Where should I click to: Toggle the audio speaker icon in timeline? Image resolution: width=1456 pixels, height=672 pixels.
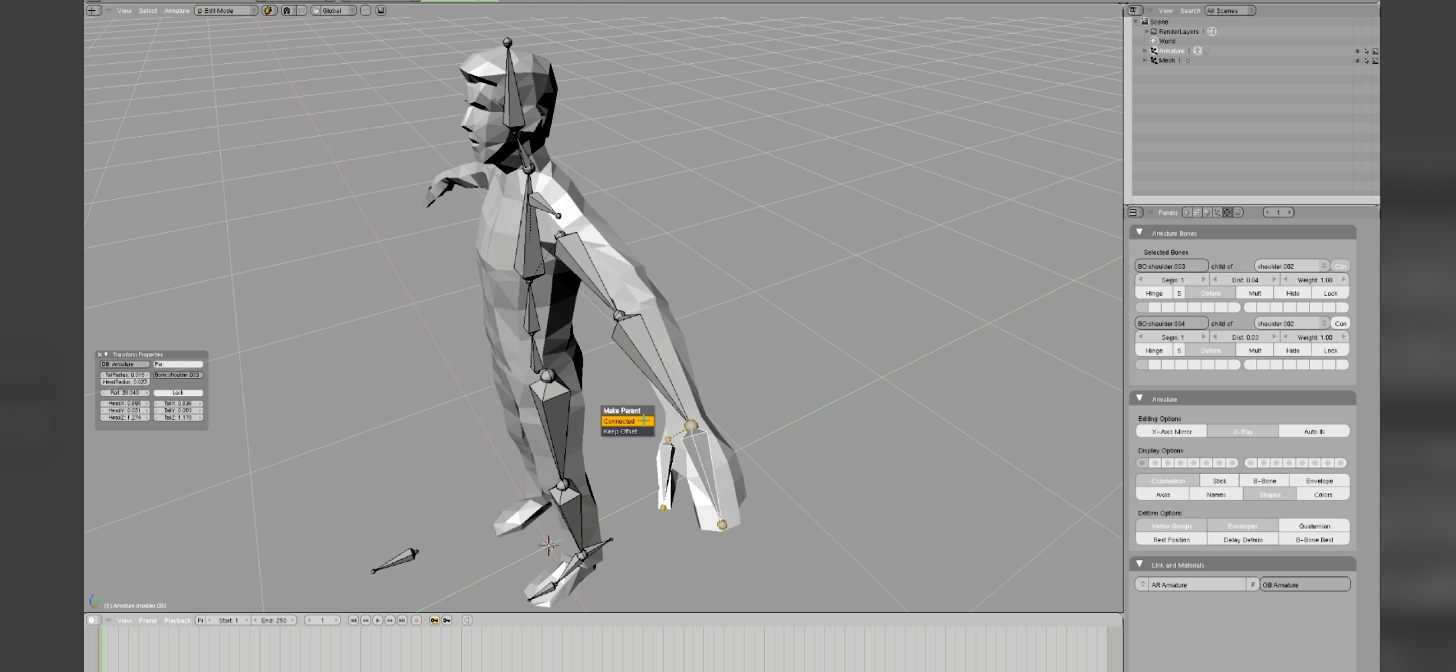[467, 620]
